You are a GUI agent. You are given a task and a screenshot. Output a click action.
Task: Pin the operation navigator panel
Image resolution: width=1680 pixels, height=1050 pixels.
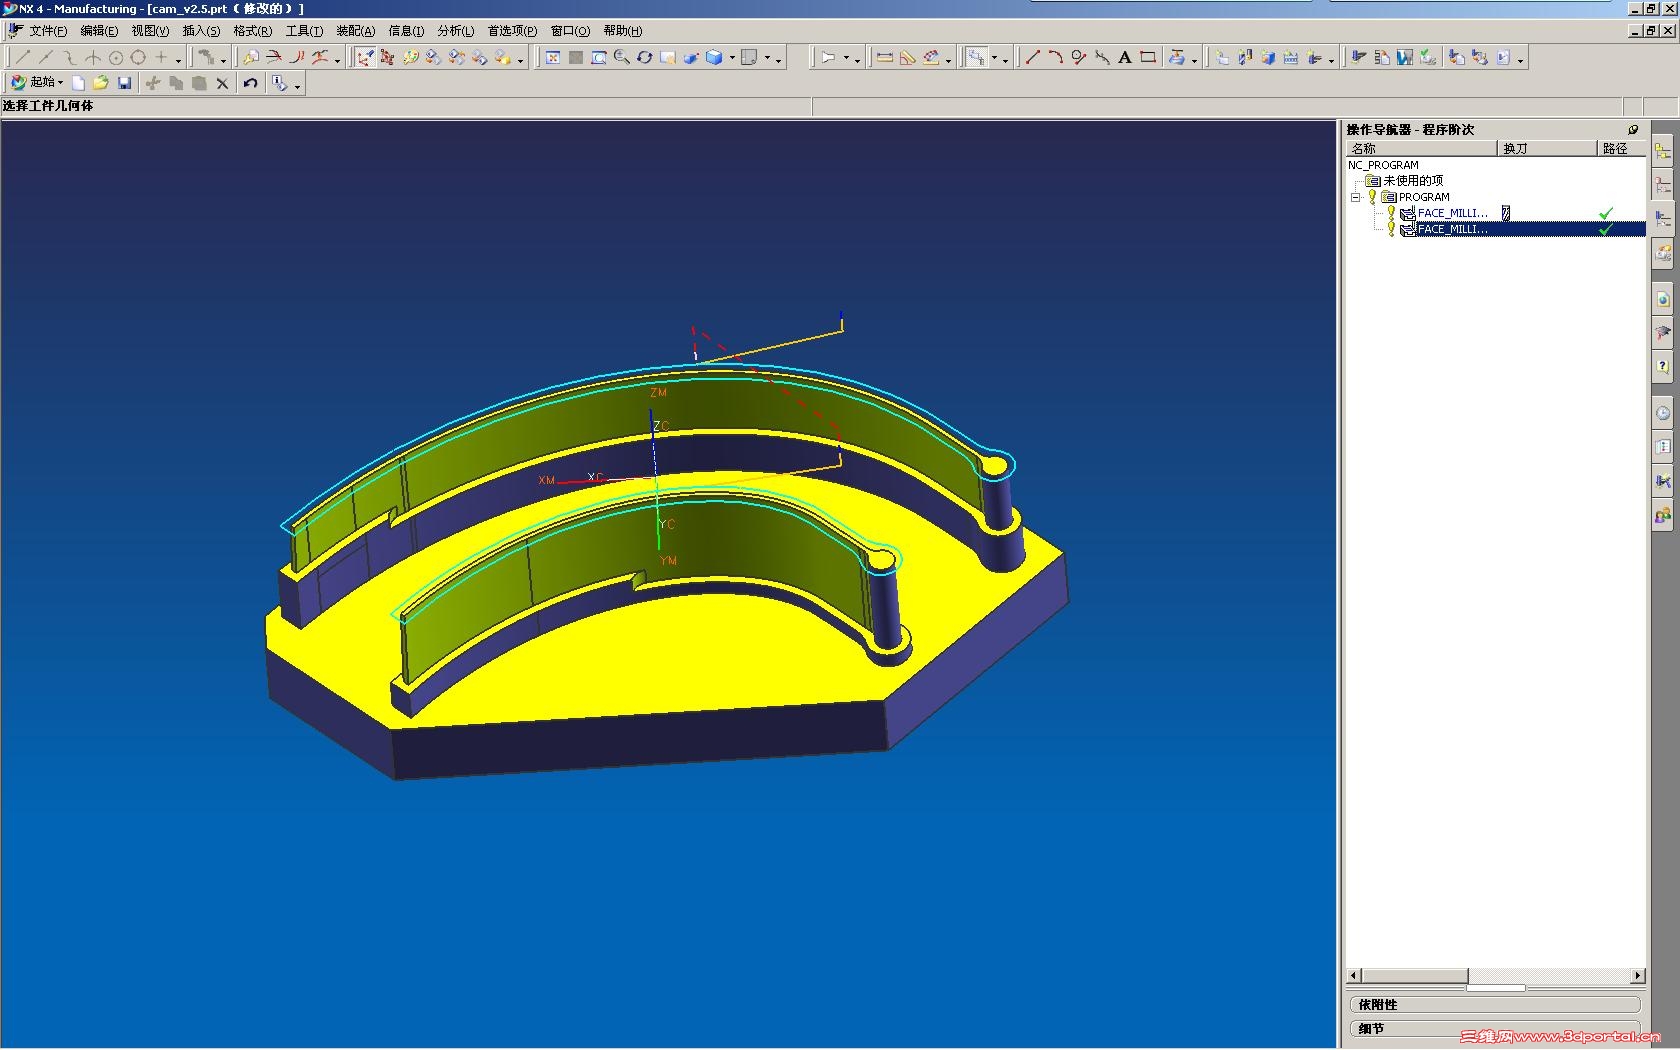tap(1633, 130)
